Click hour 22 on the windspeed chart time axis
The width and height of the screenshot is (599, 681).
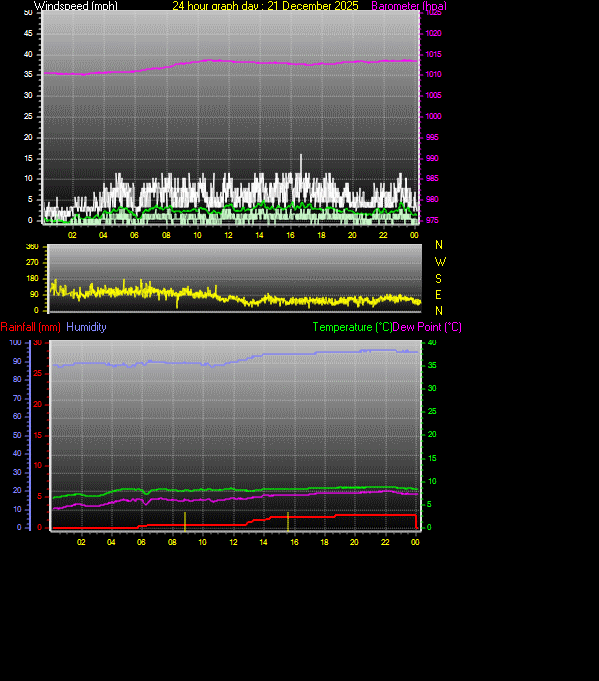[x=383, y=235]
